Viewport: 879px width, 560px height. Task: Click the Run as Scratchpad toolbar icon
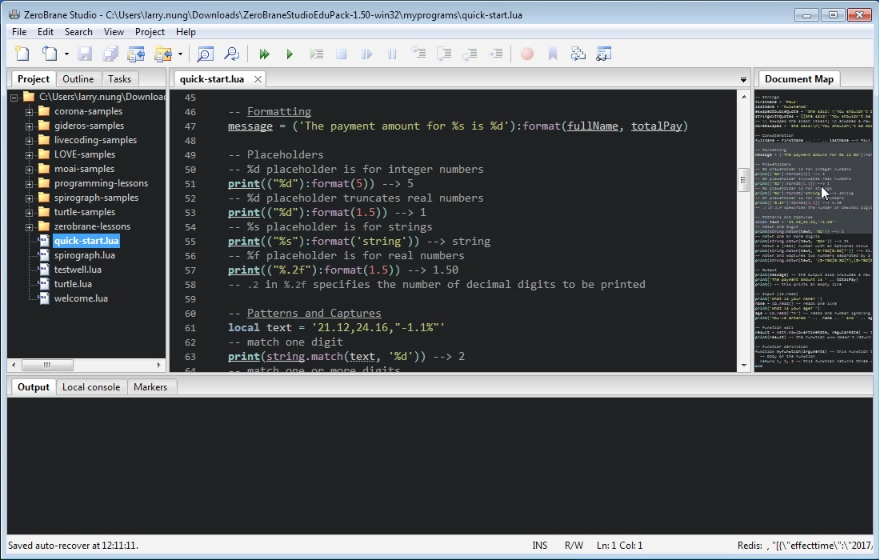(316, 54)
